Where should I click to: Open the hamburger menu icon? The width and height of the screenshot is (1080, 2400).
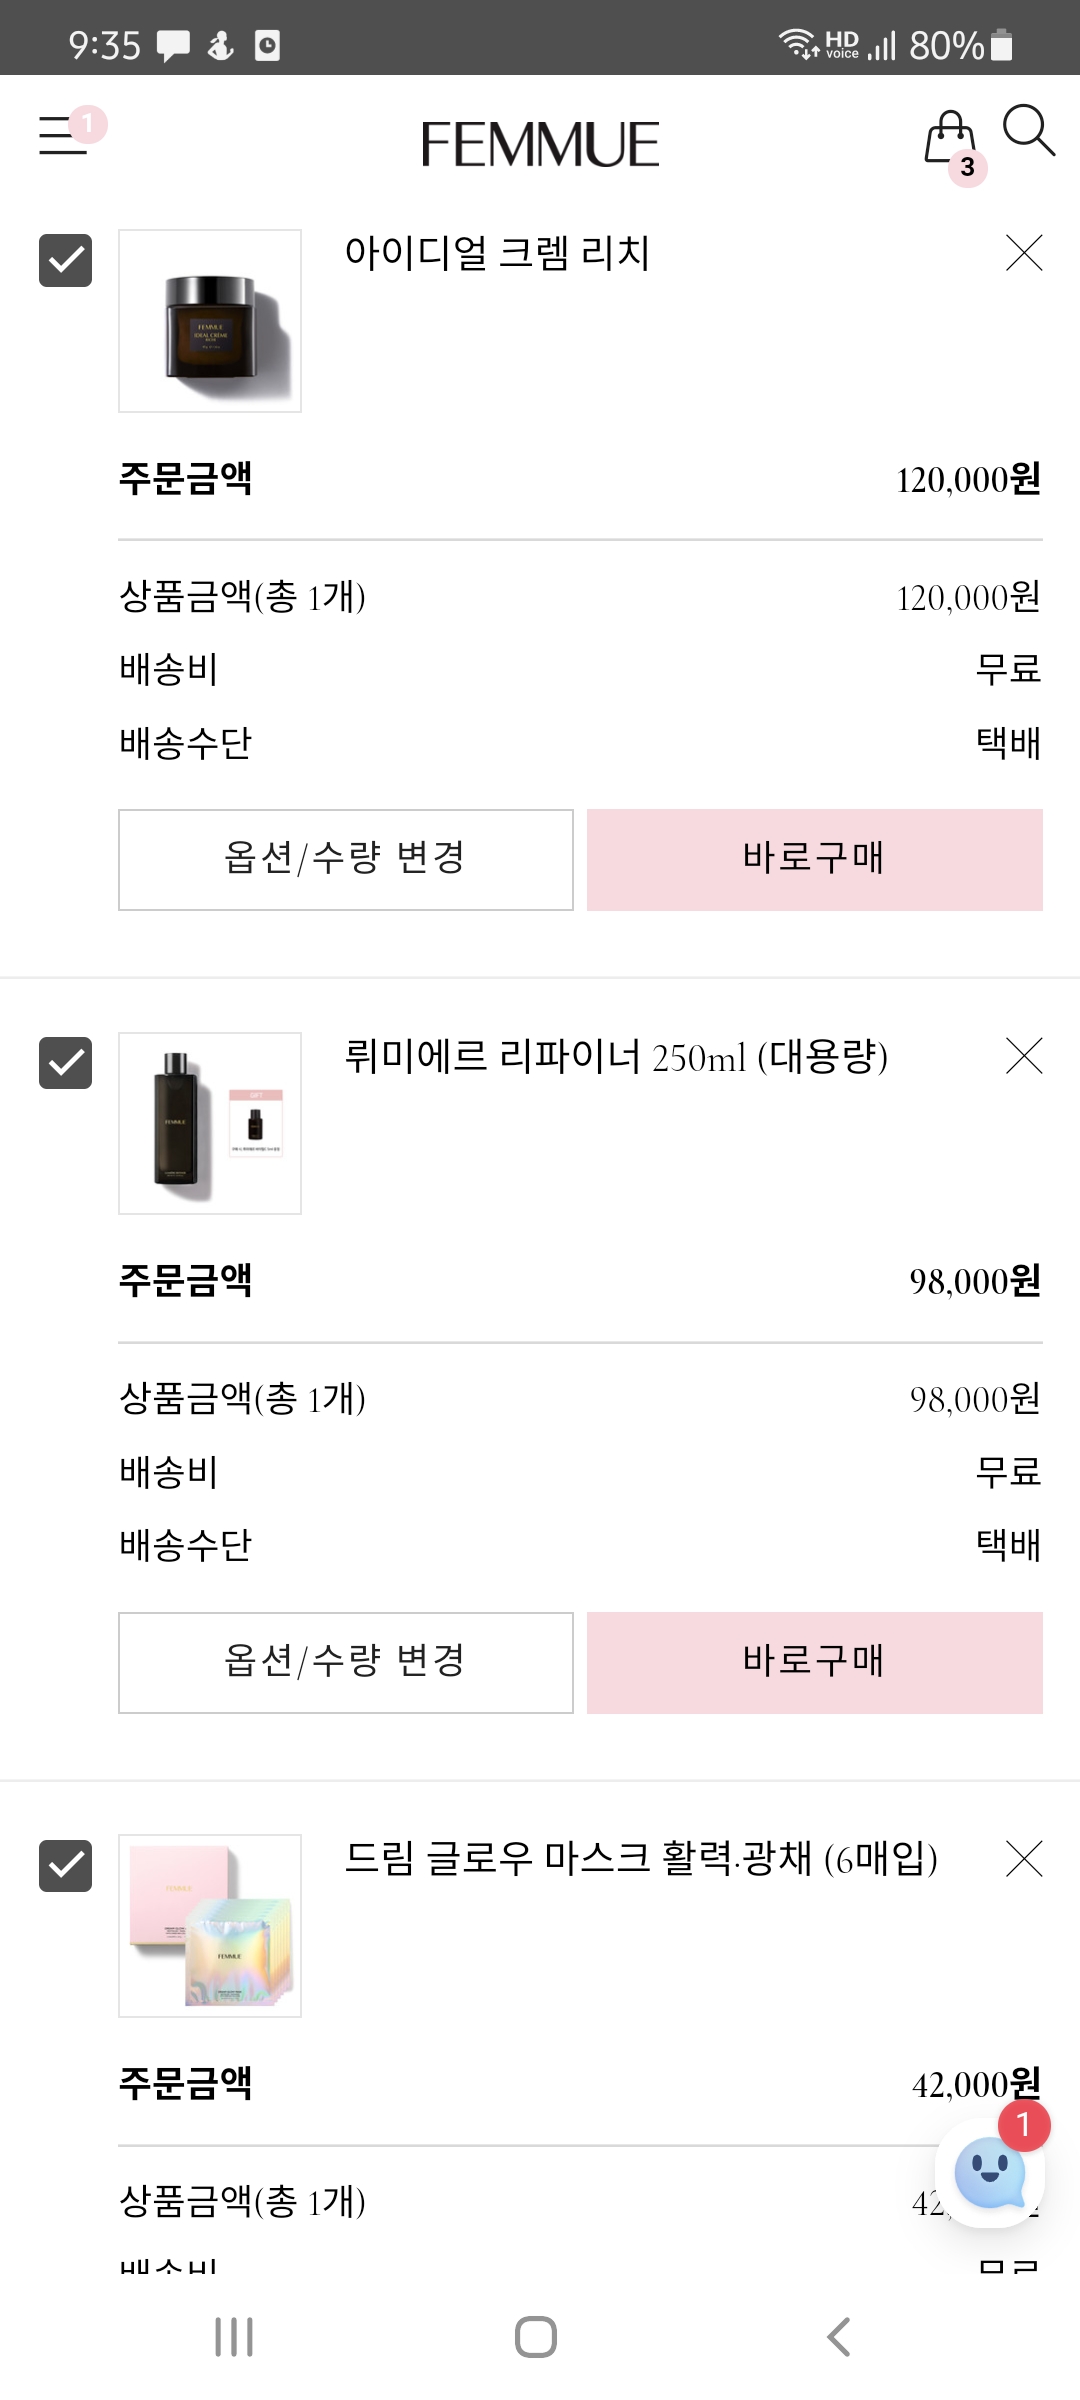63,135
